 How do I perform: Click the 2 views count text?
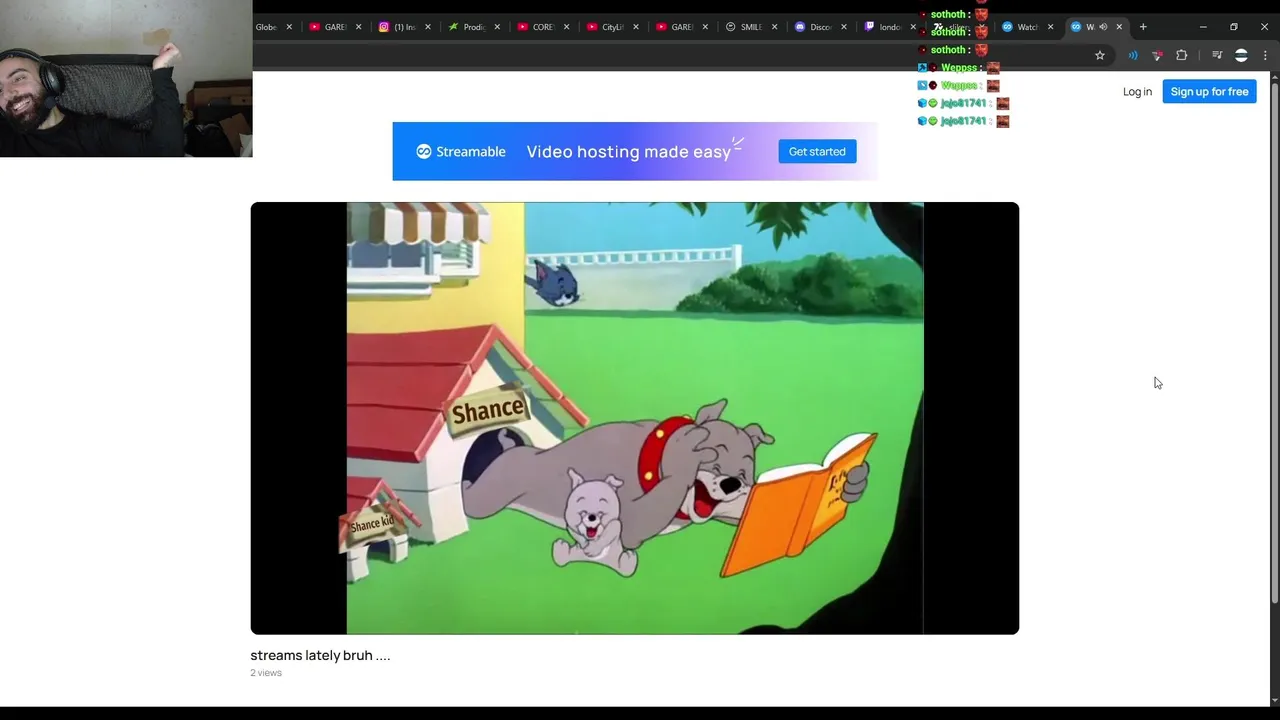point(266,673)
